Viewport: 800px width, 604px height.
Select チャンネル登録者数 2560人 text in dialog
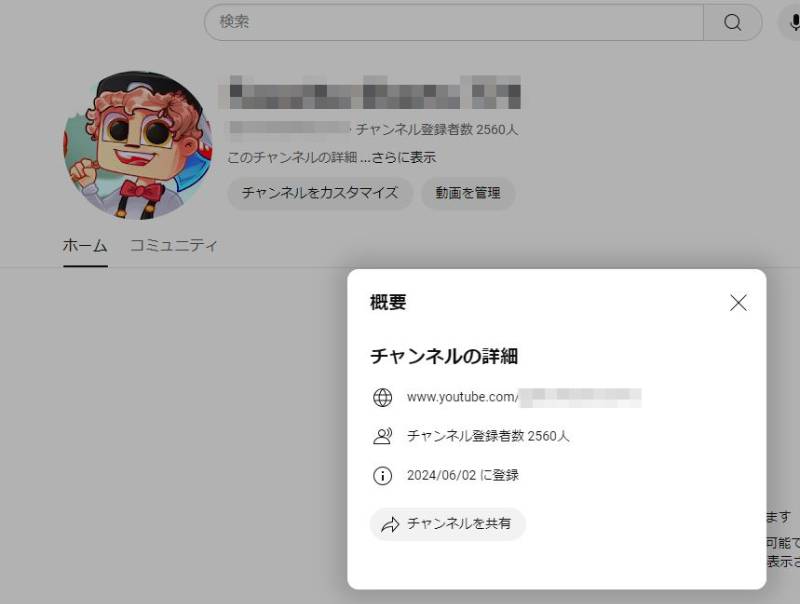[488, 436]
